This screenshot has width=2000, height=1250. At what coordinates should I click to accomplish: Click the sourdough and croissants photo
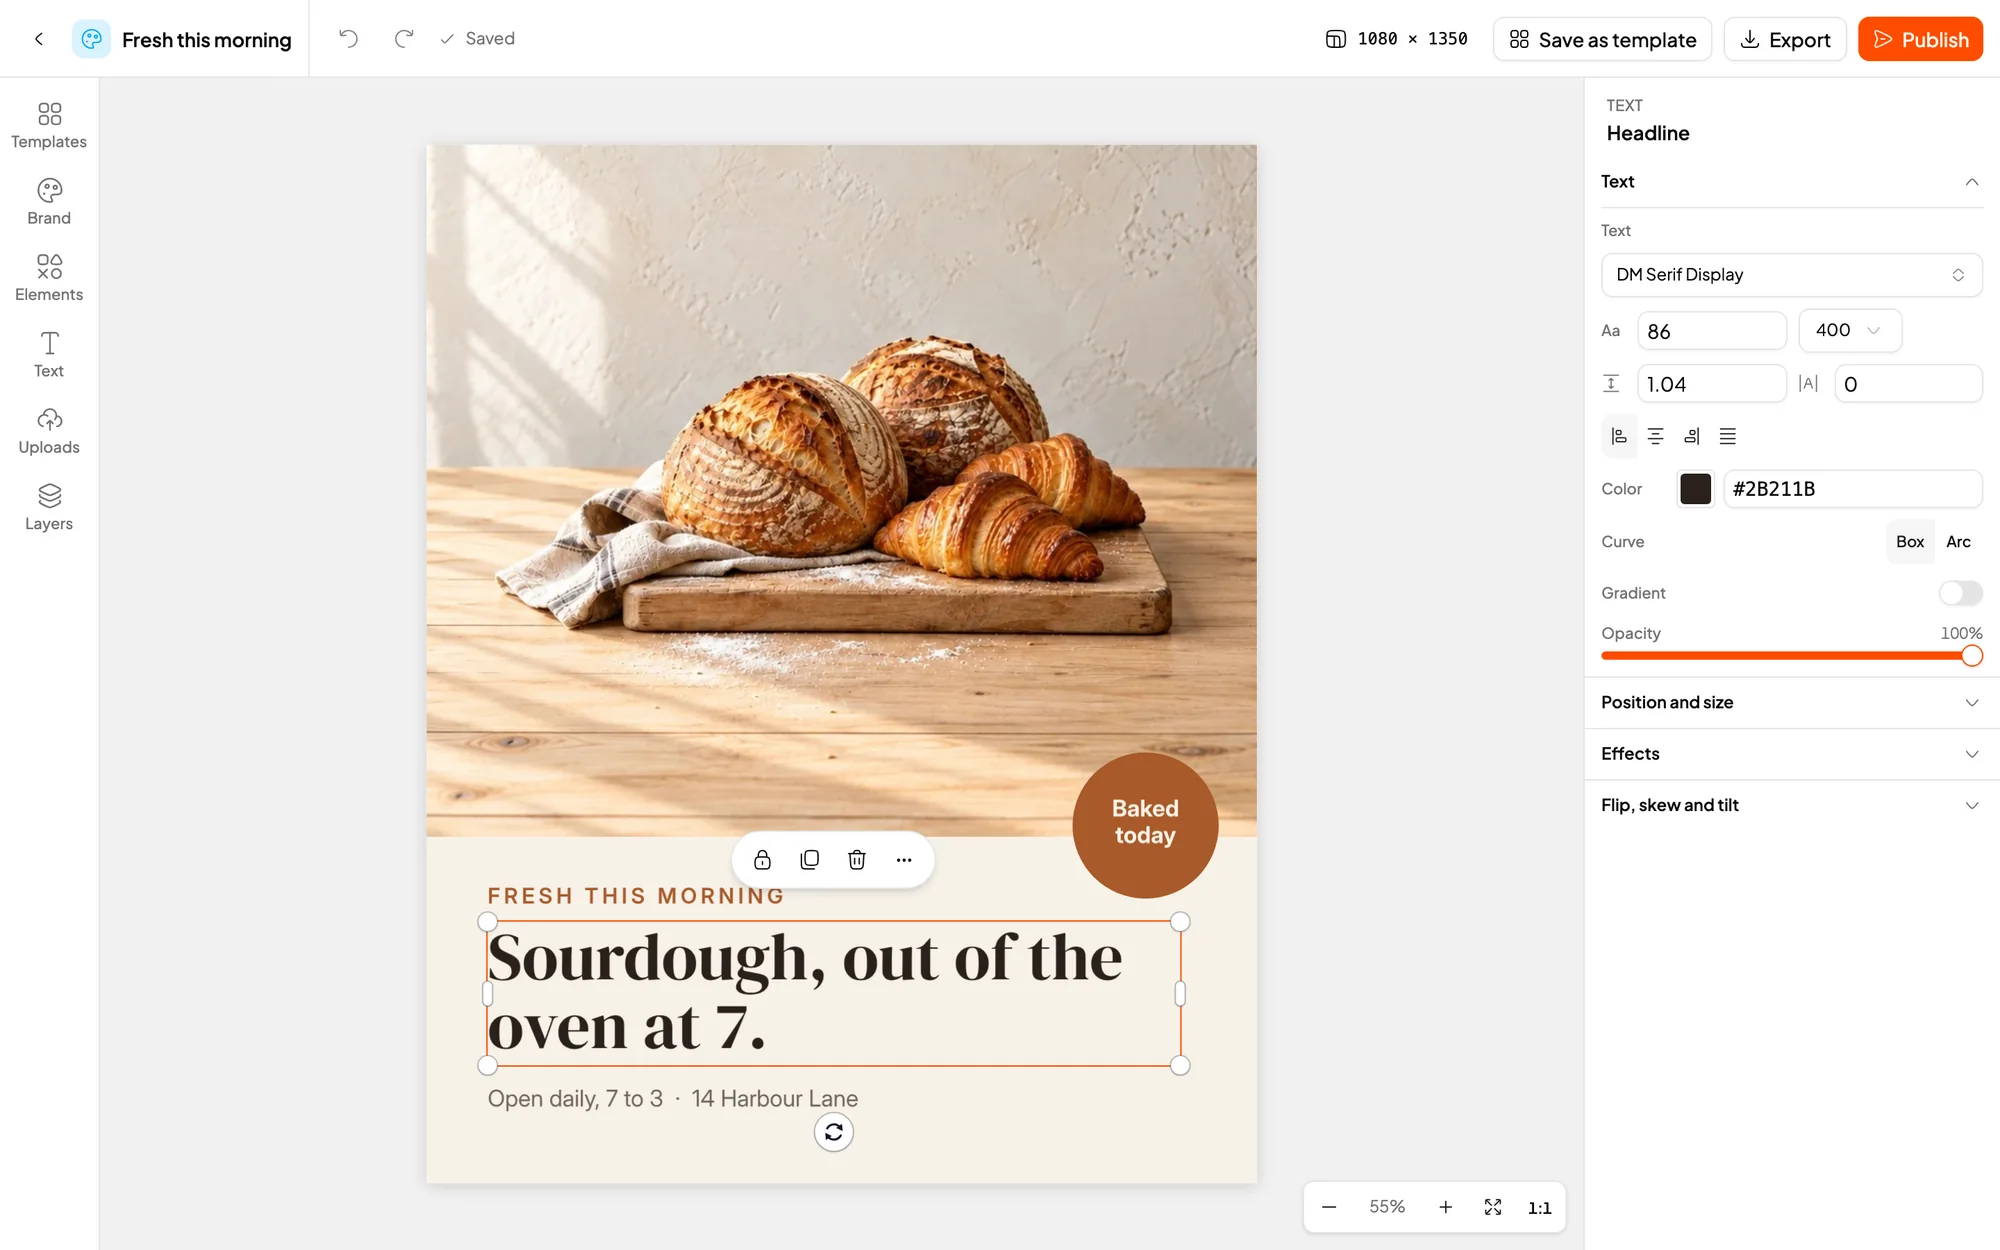click(x=841, y=490)
